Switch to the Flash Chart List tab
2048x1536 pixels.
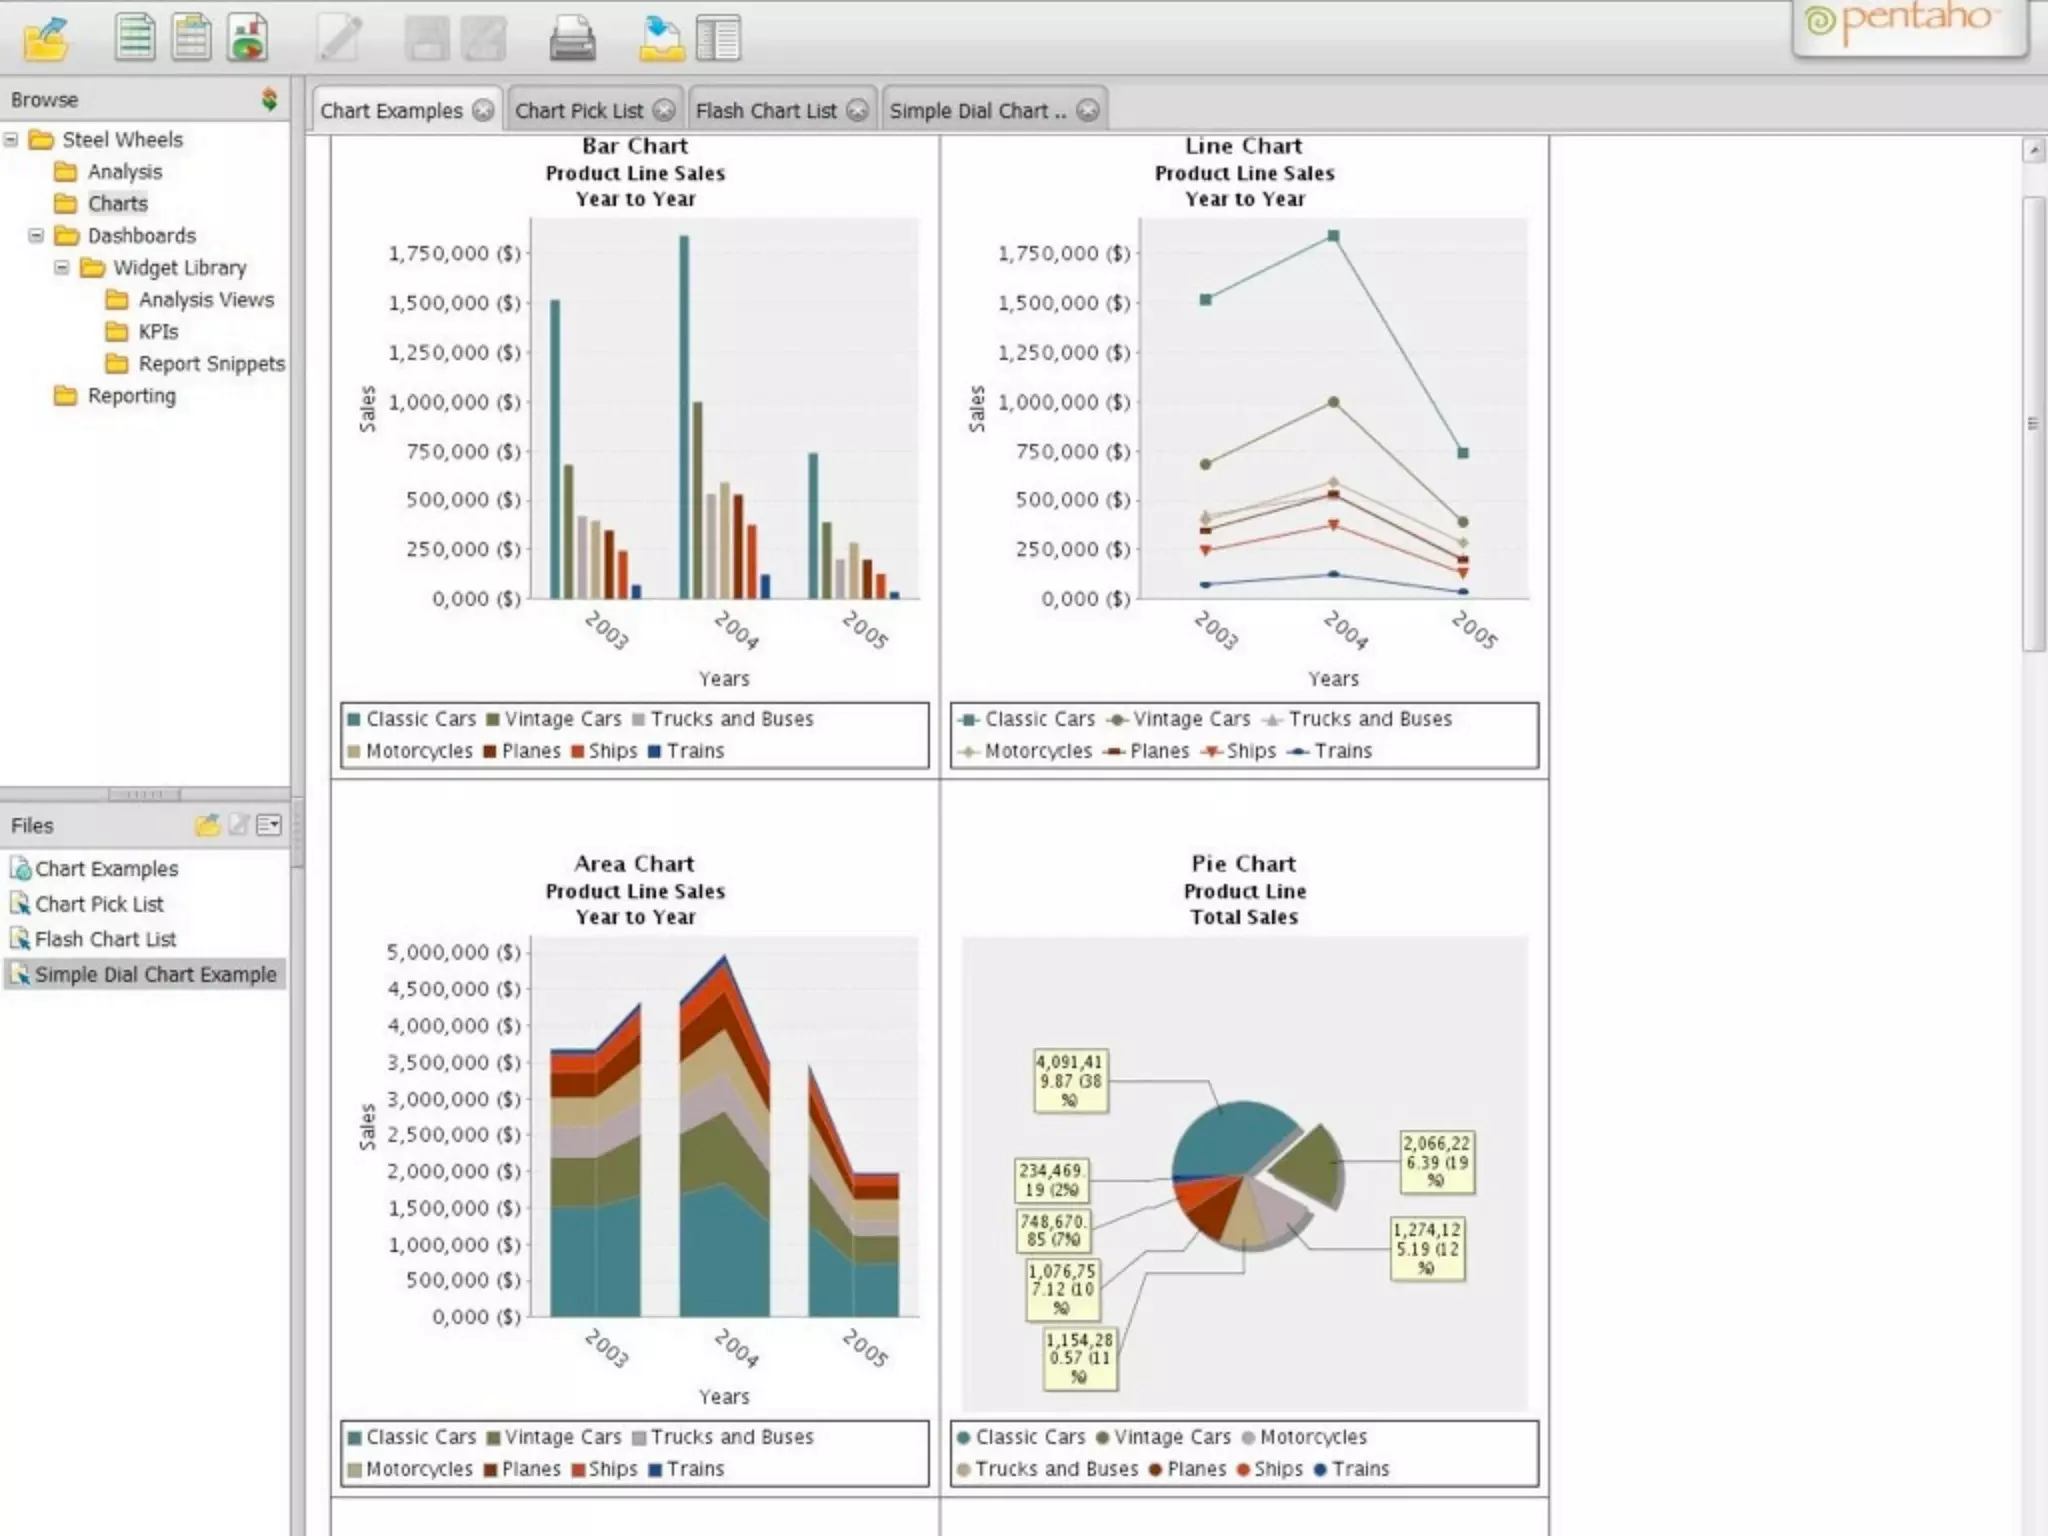pos(765,111)
